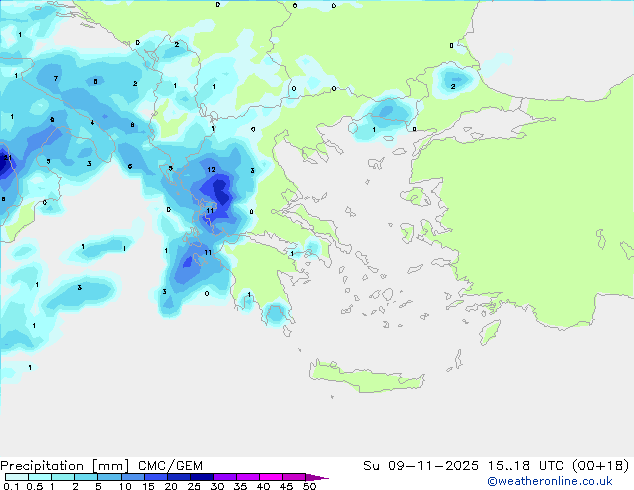Select the 40–45 mm magenta legend swatch
Image resolution: width=634 pixels, height=490 pixels.
coord(271,477)
